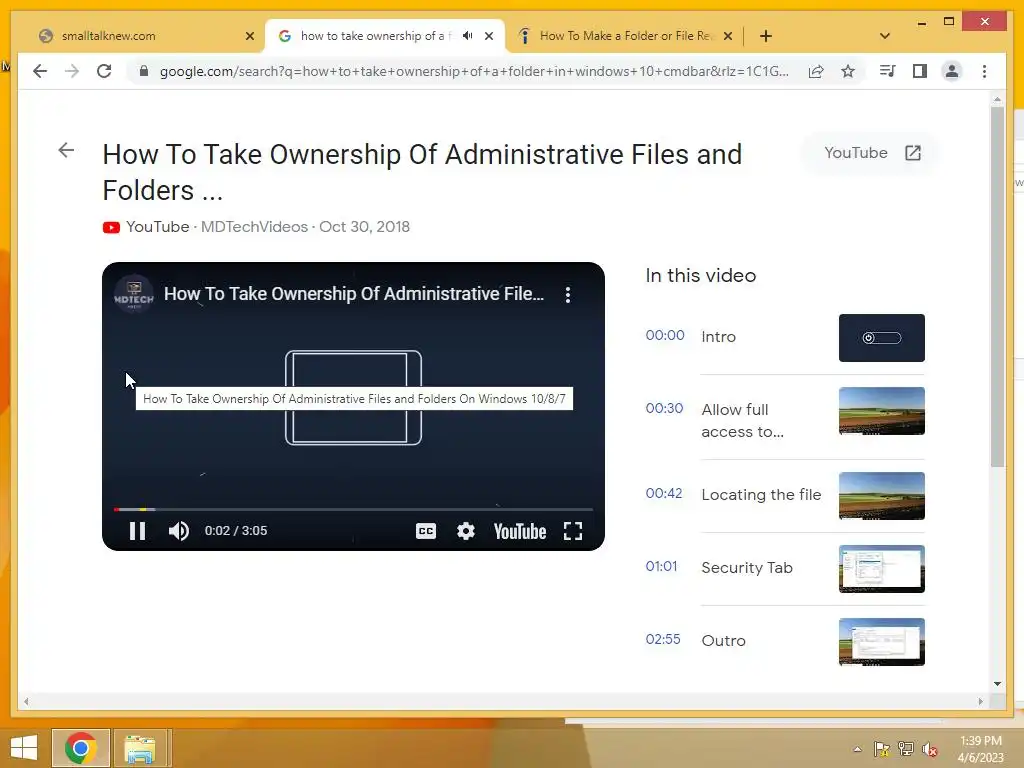The width and height of the screenshot is (1024, 768).
Task: Show hidden tray icons arrow
Action: [857, 749]
